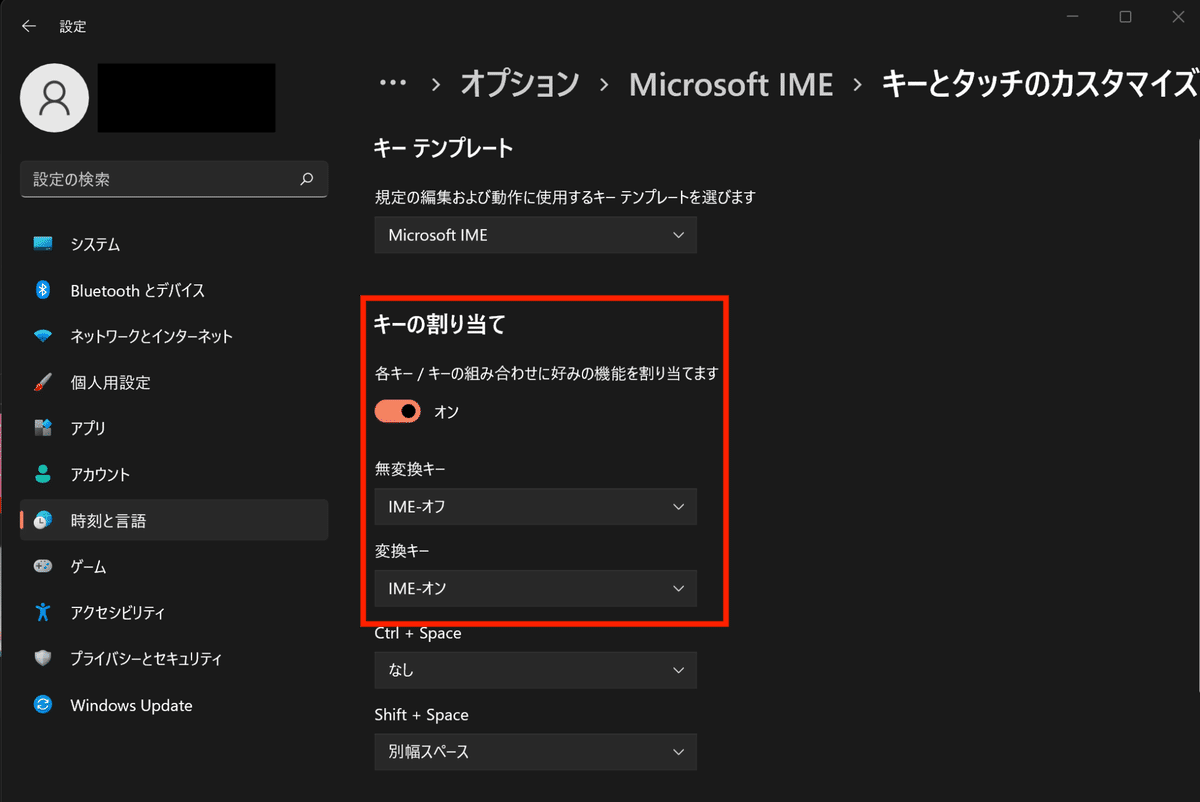Open the Ctrl + Space dropdown
The height and width of the screenshot is (802, 1200).
coord(536,670)
